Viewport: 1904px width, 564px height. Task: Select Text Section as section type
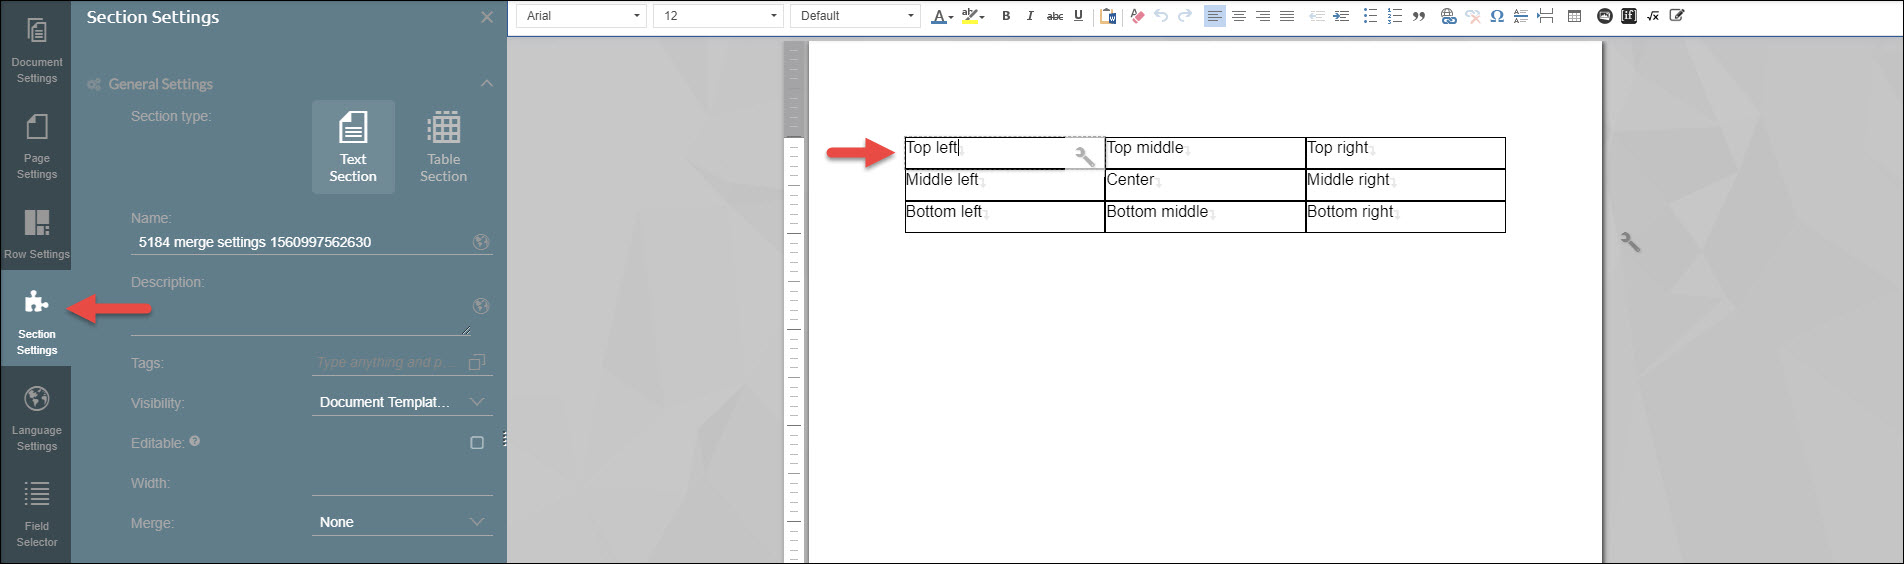[353, 147]
